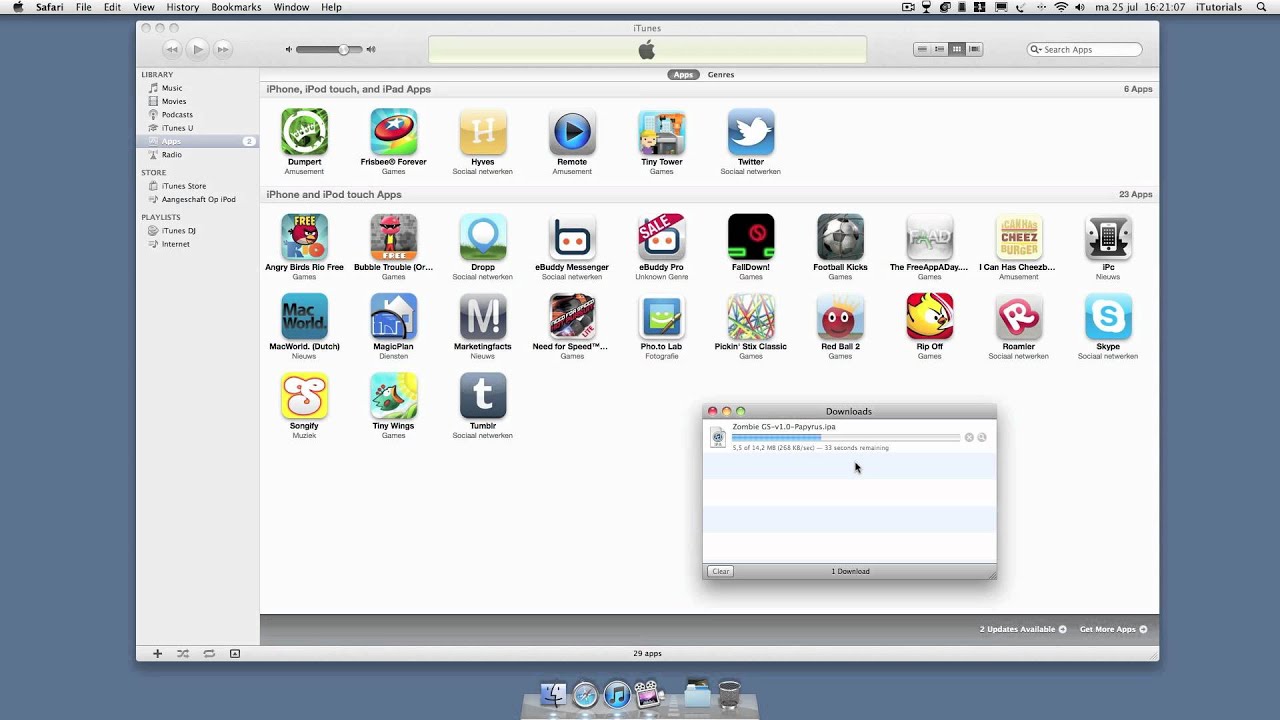Click the eBuddy Pro app icon
The width and height of the screenshot is (1280, 720).
pyautogui.click(x=661, y=237)
